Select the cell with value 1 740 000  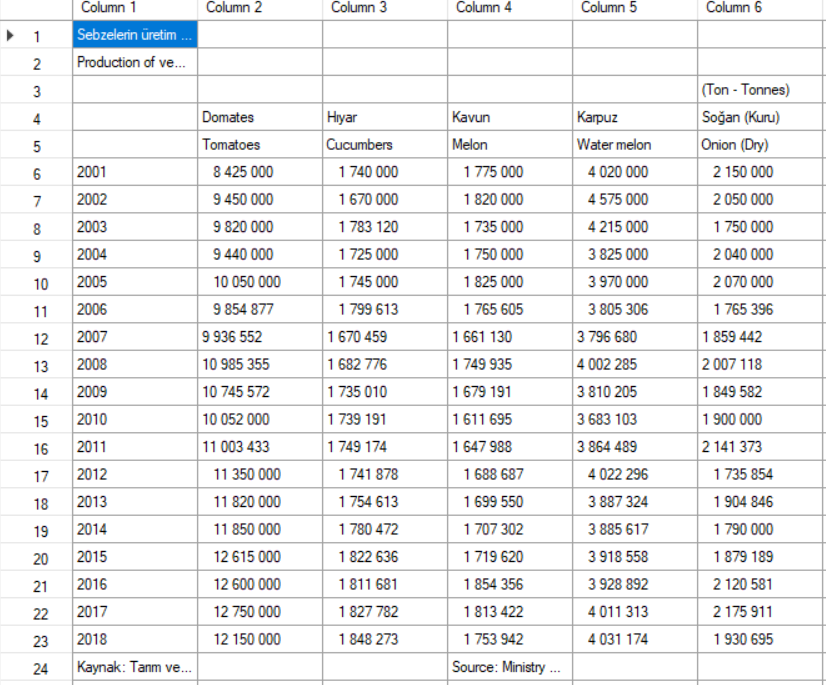click(x=385, y=172)
